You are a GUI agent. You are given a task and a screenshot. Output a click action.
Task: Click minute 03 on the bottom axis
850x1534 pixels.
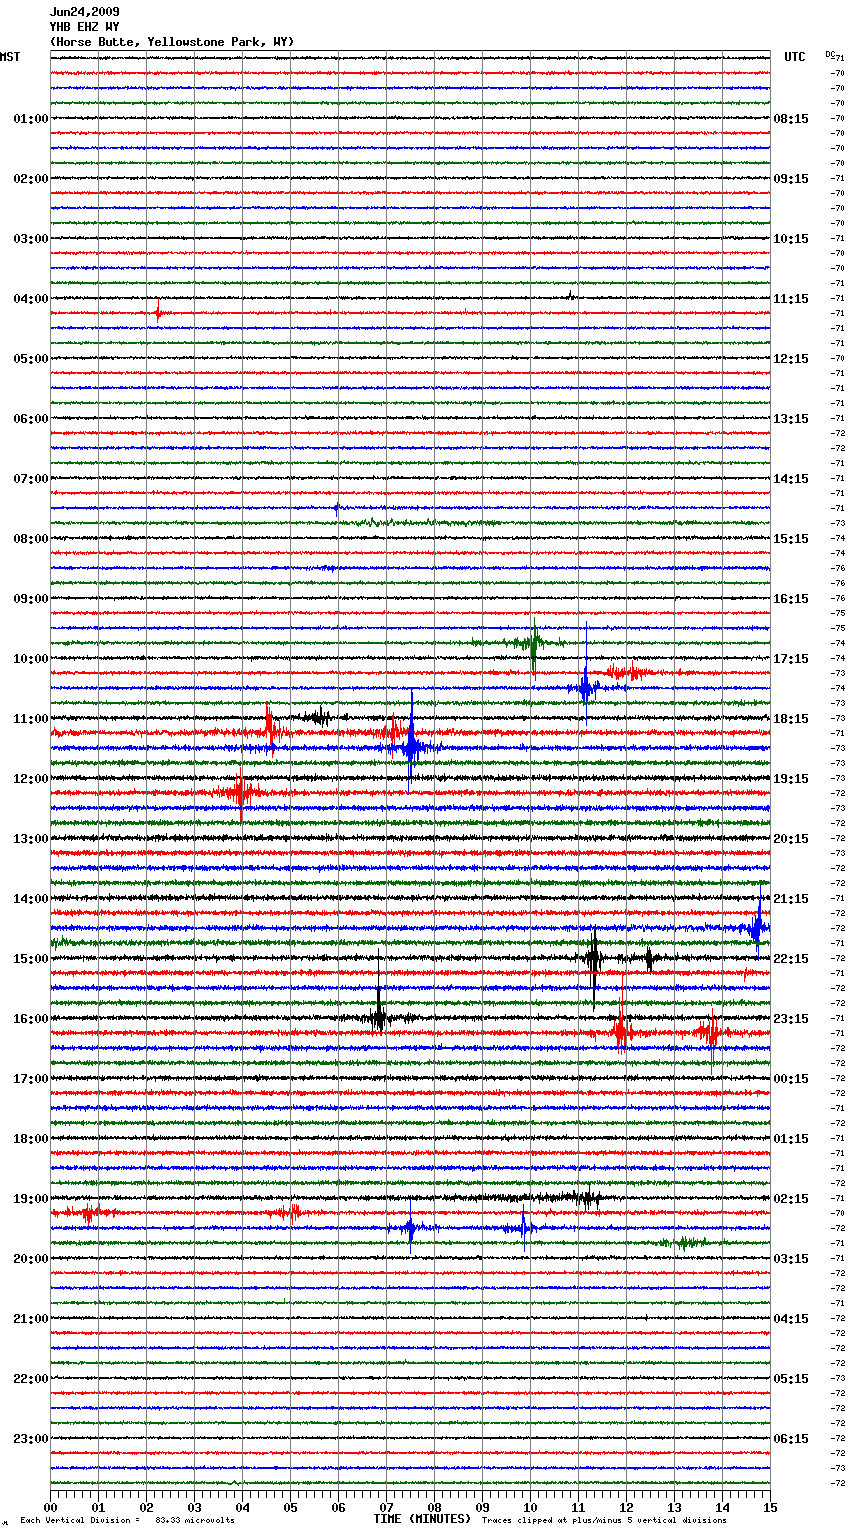194,1507
